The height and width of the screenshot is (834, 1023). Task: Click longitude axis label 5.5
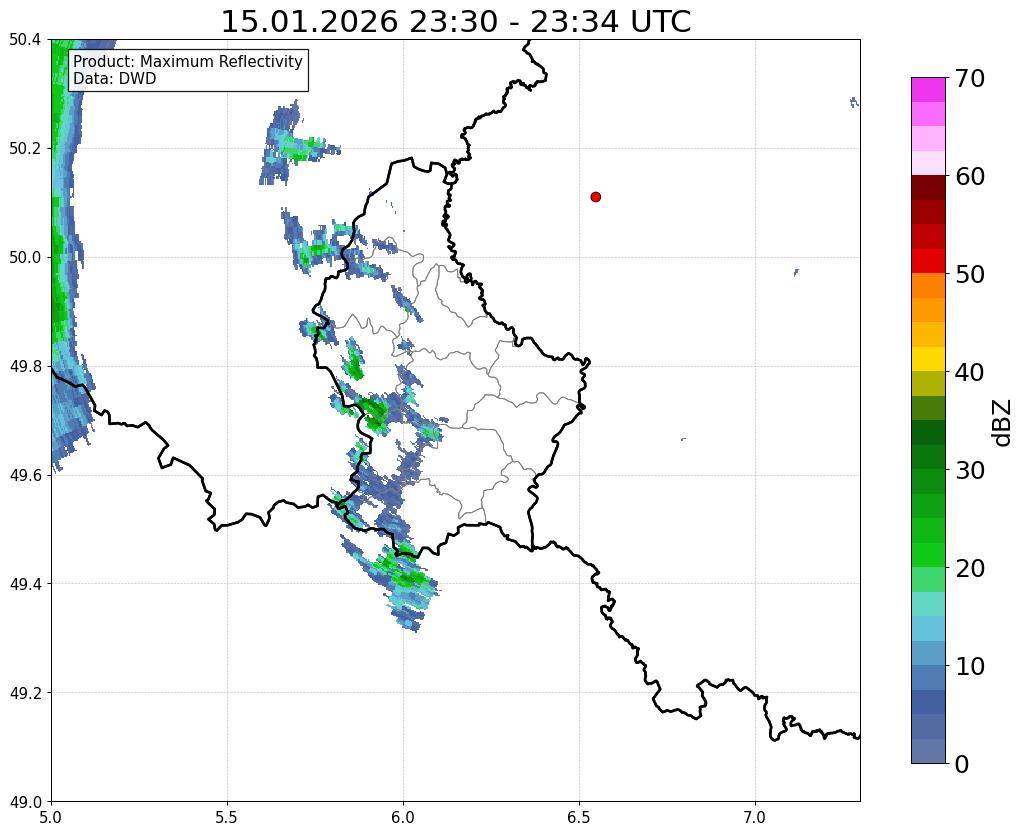pyautogui.click(x=227, y=818)
